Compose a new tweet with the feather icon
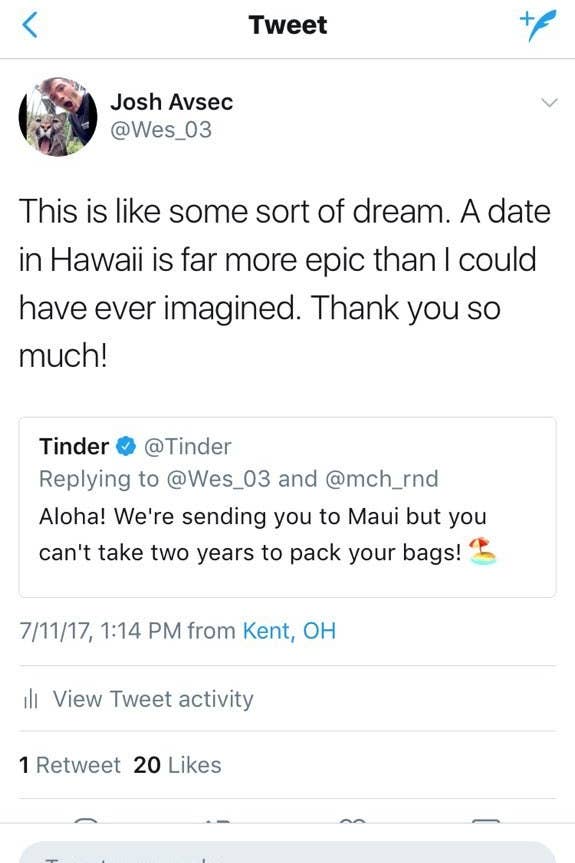 coord(538,25)
